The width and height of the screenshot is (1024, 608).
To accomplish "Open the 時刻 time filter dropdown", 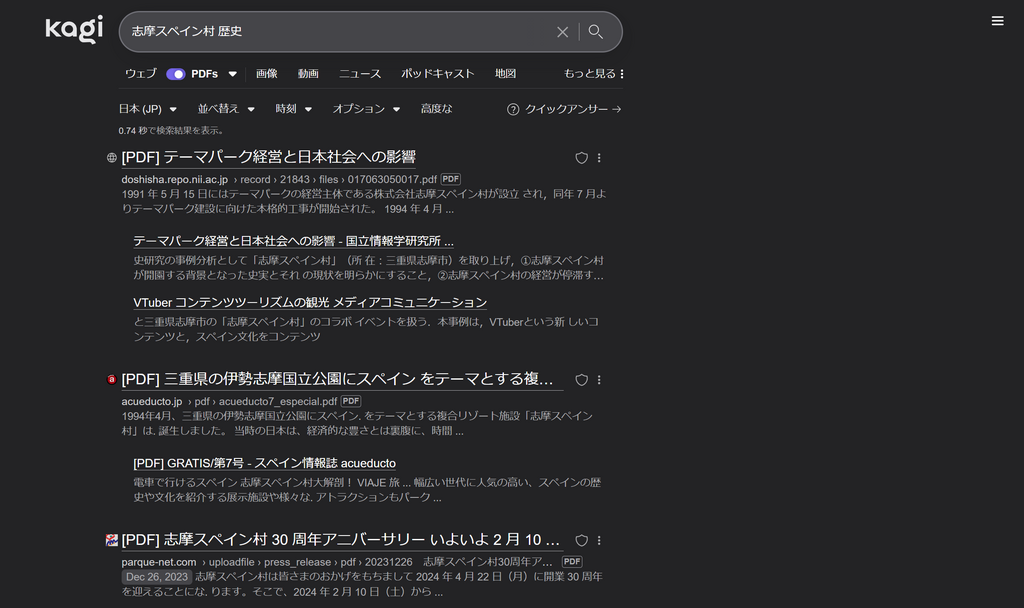I will tap(293, 109).
